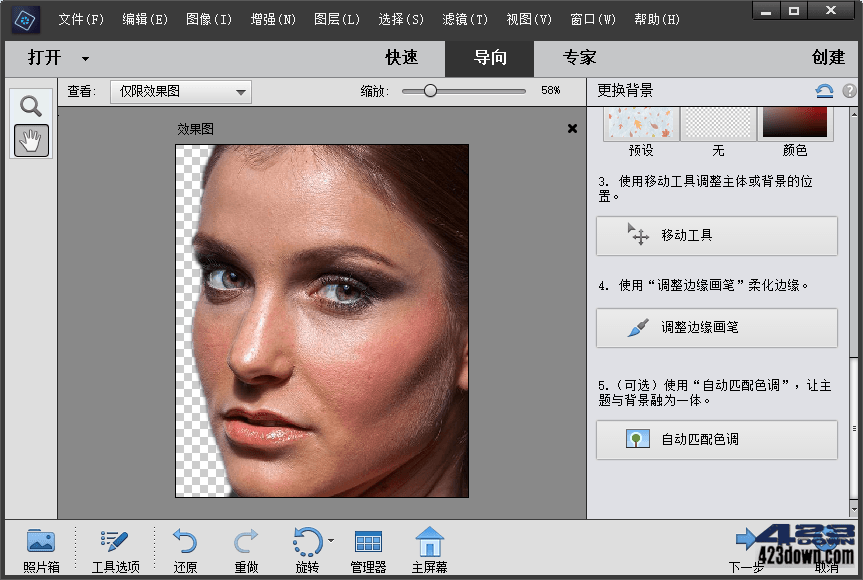Select the 颜色 background thumbnail
This screenshot has height=580, width=863.
(794, 123)
